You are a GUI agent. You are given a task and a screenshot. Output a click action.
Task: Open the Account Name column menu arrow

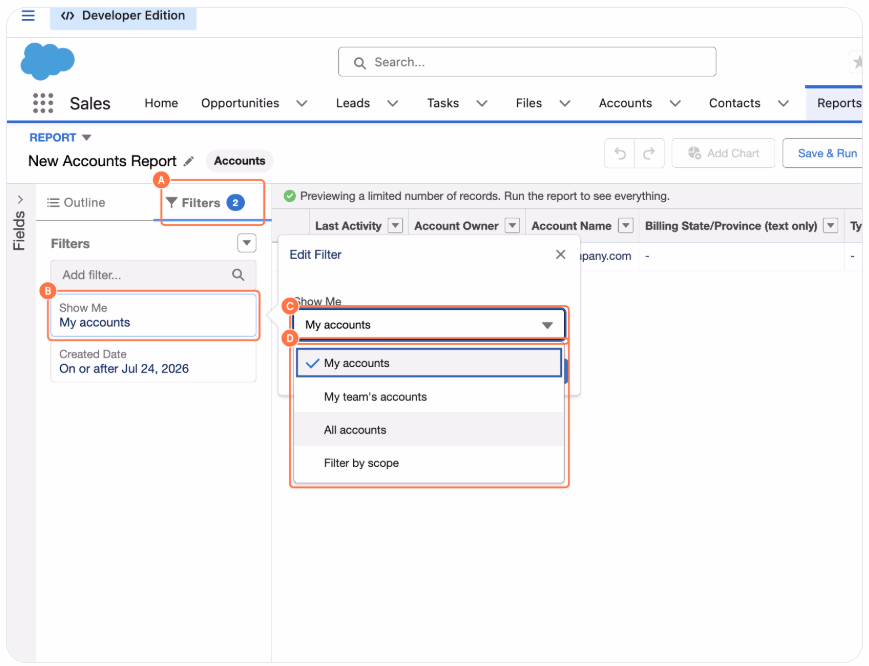626,226
